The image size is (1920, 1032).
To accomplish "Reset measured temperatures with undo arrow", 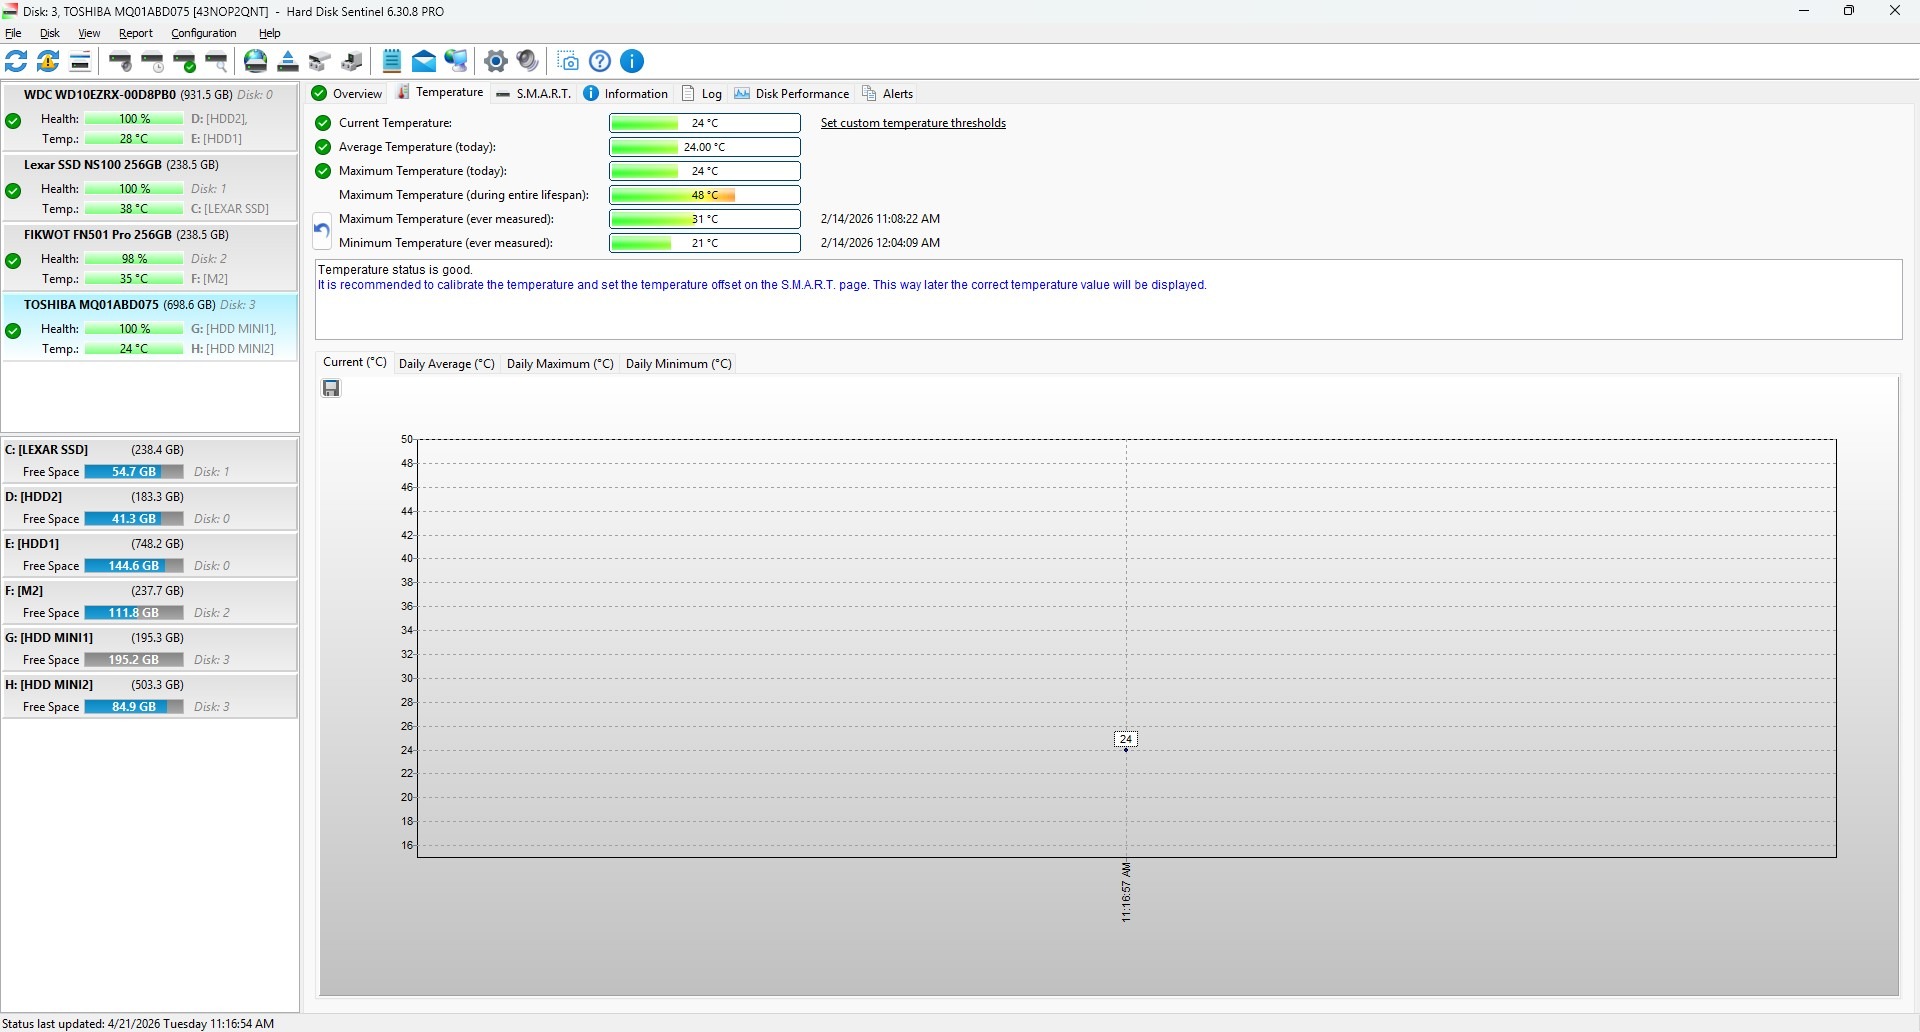I will [x=321, y=231].
